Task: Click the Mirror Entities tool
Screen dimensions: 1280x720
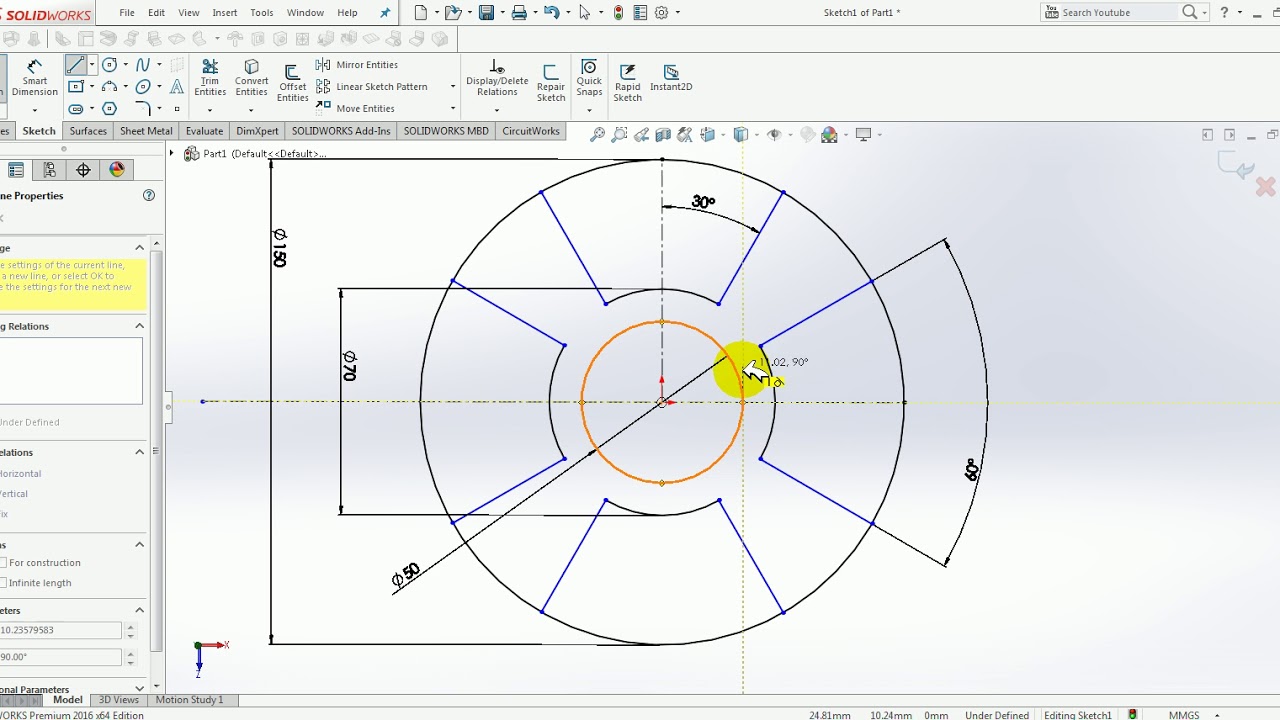Action: [357, 65]
